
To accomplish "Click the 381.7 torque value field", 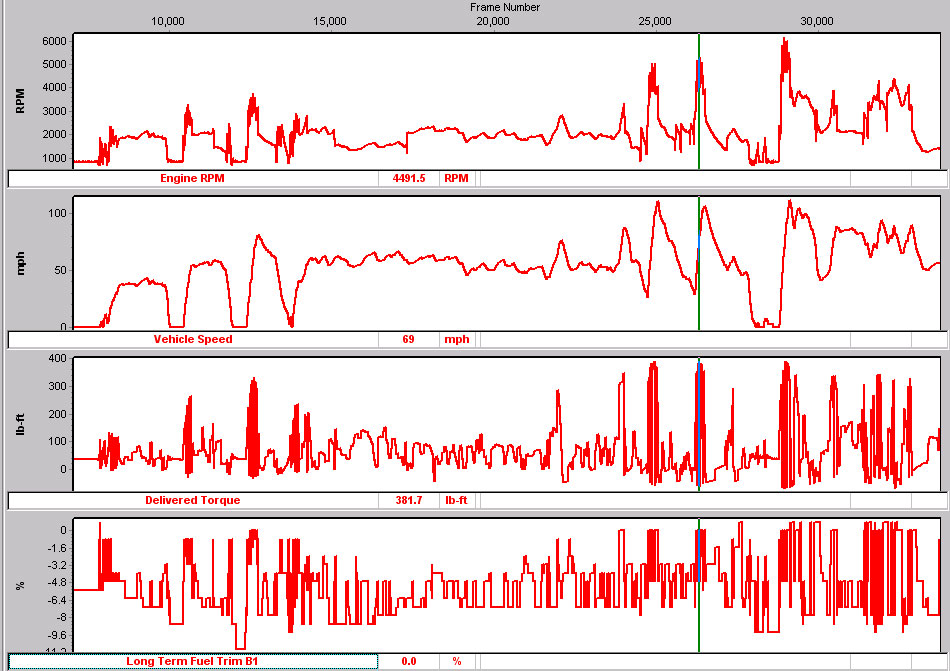I will coord(408,500).
